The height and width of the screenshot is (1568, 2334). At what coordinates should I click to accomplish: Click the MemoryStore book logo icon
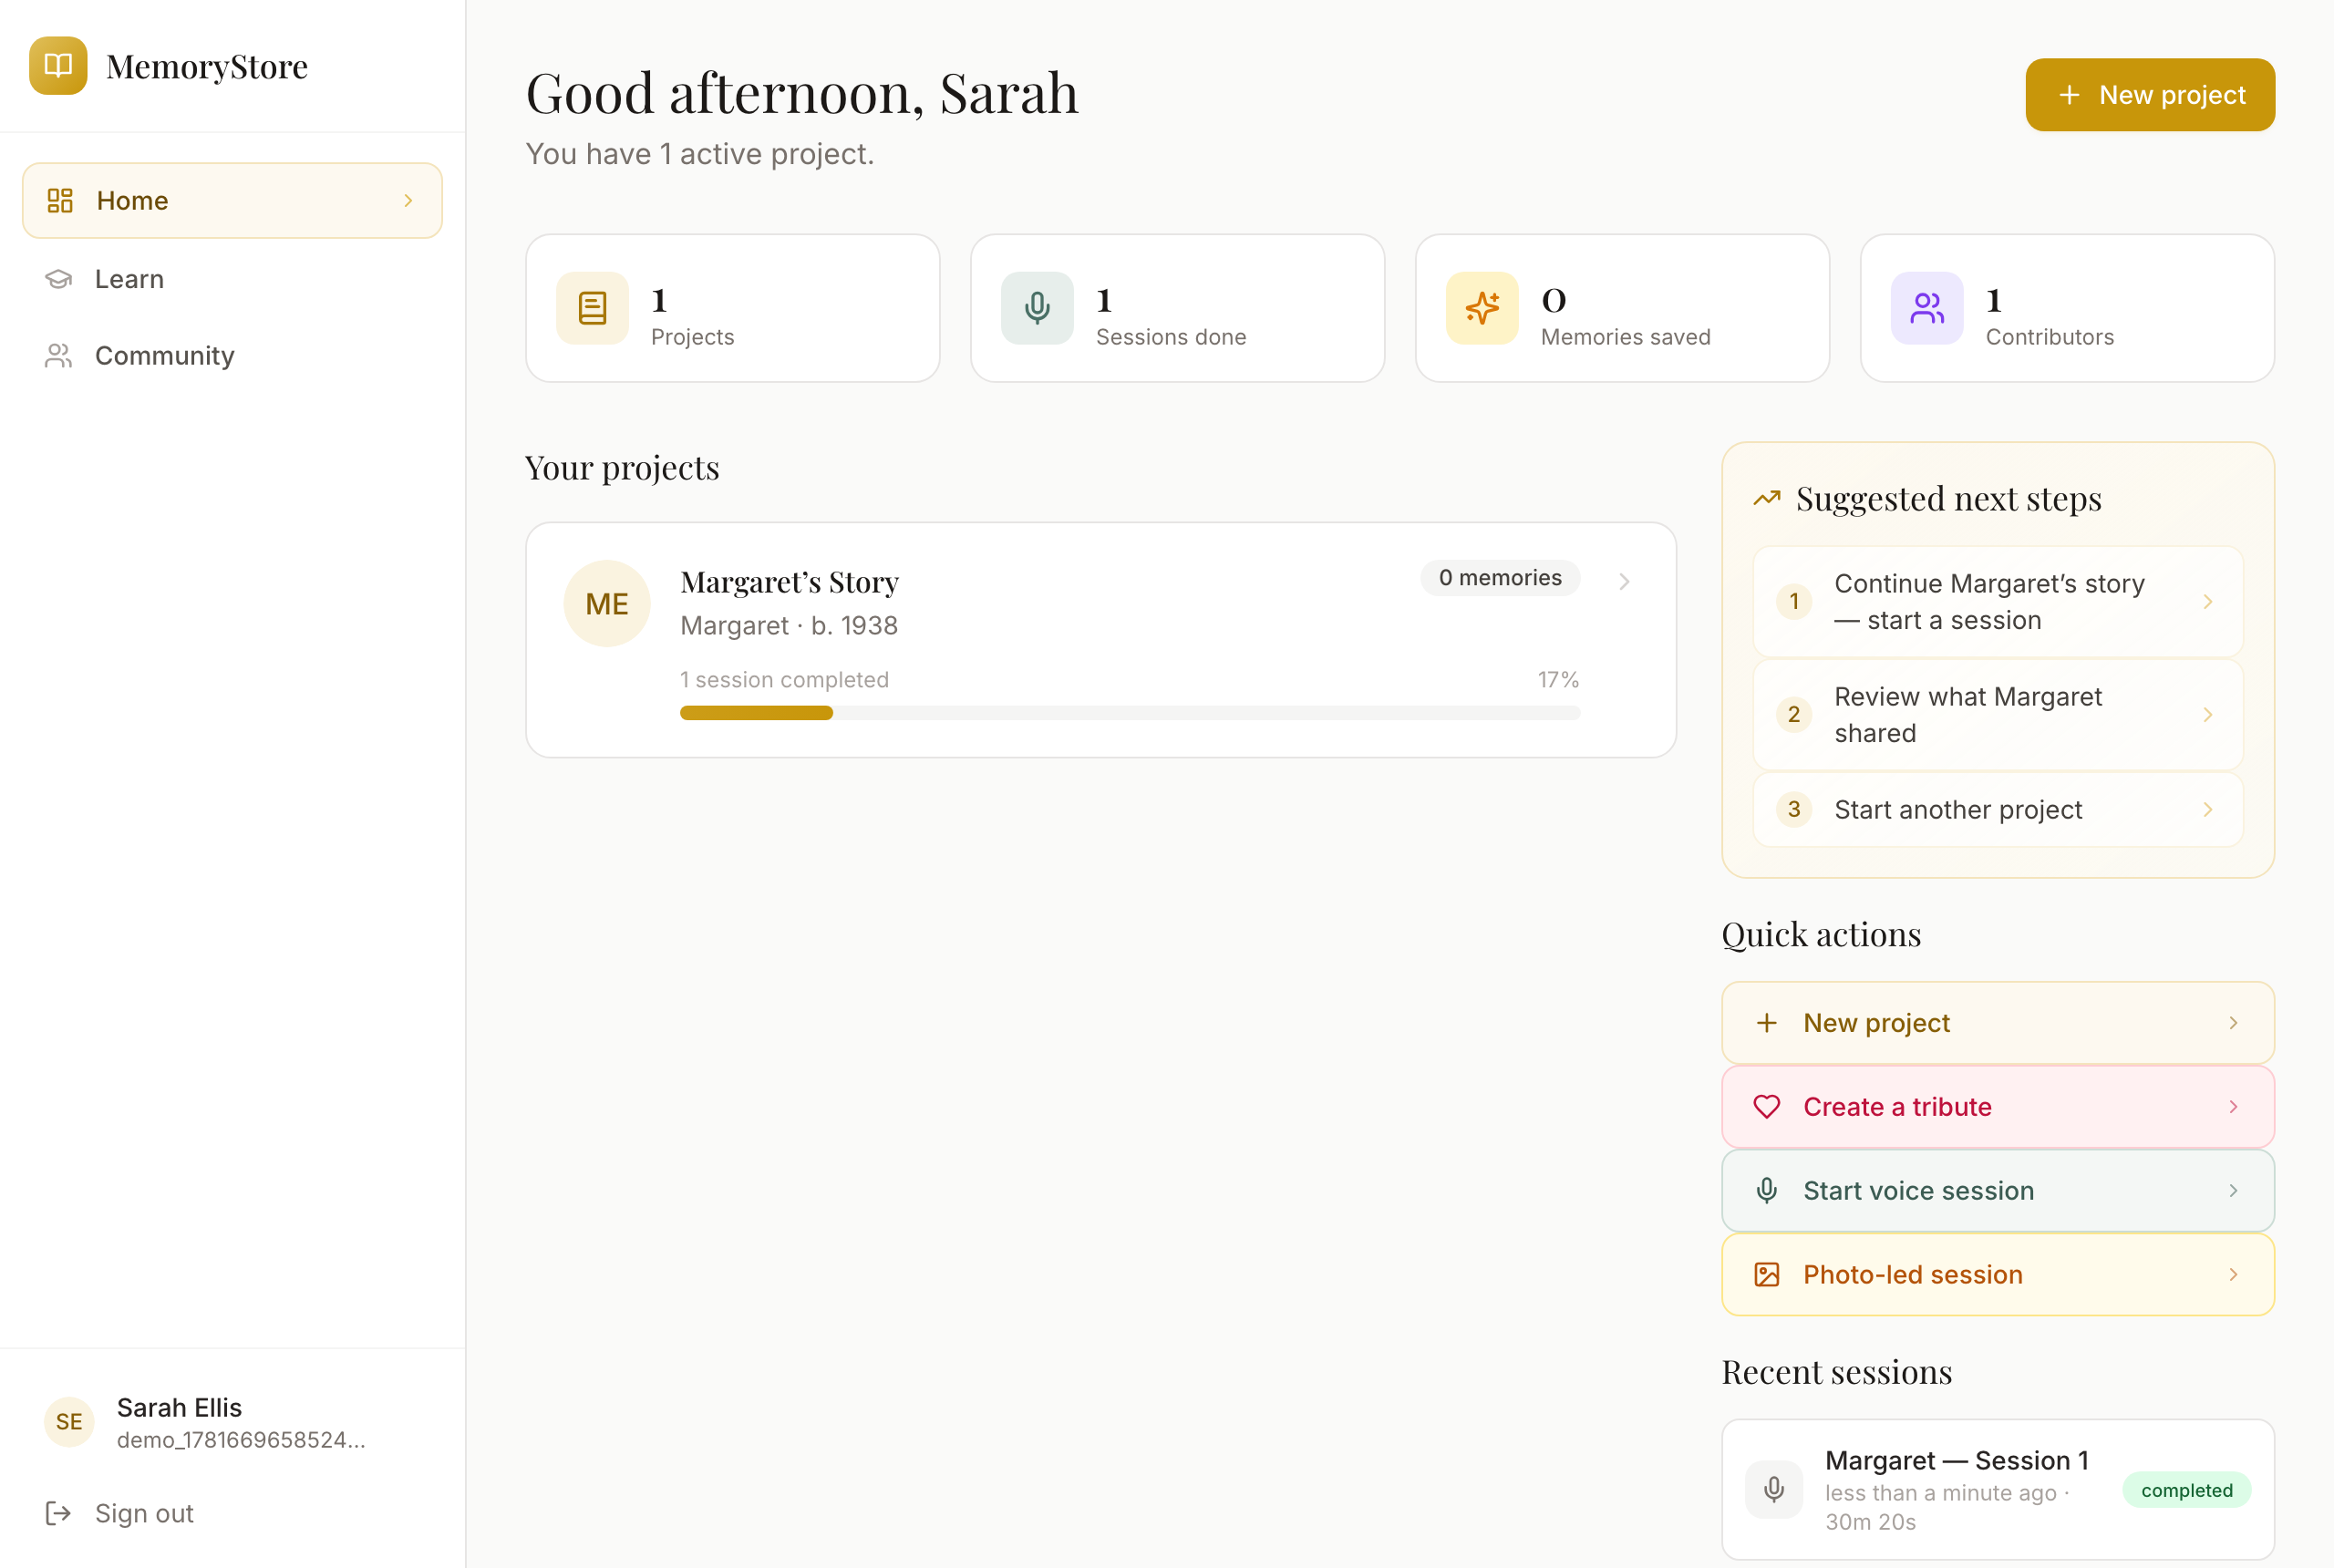58,66
